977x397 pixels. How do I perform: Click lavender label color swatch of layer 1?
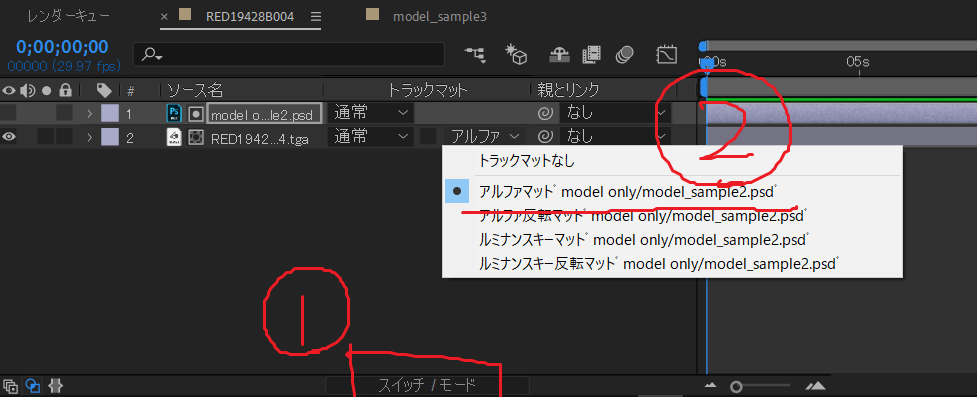pos(110,113)
